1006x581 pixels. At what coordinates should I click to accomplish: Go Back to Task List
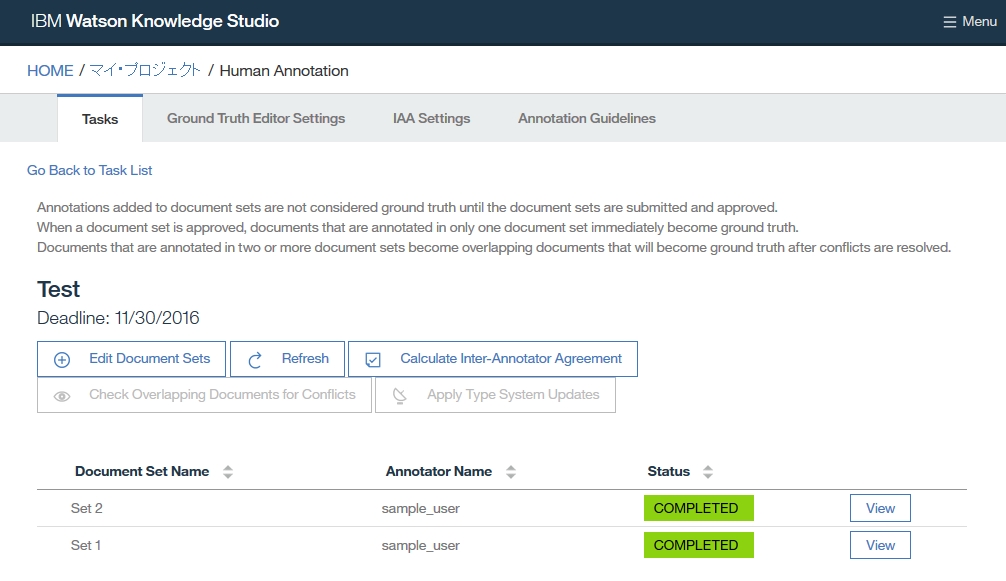(x=89, y=170)
